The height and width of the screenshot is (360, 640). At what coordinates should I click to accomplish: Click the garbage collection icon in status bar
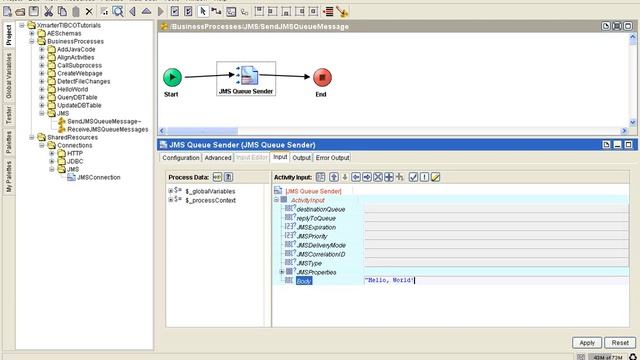tap(633, 357)
